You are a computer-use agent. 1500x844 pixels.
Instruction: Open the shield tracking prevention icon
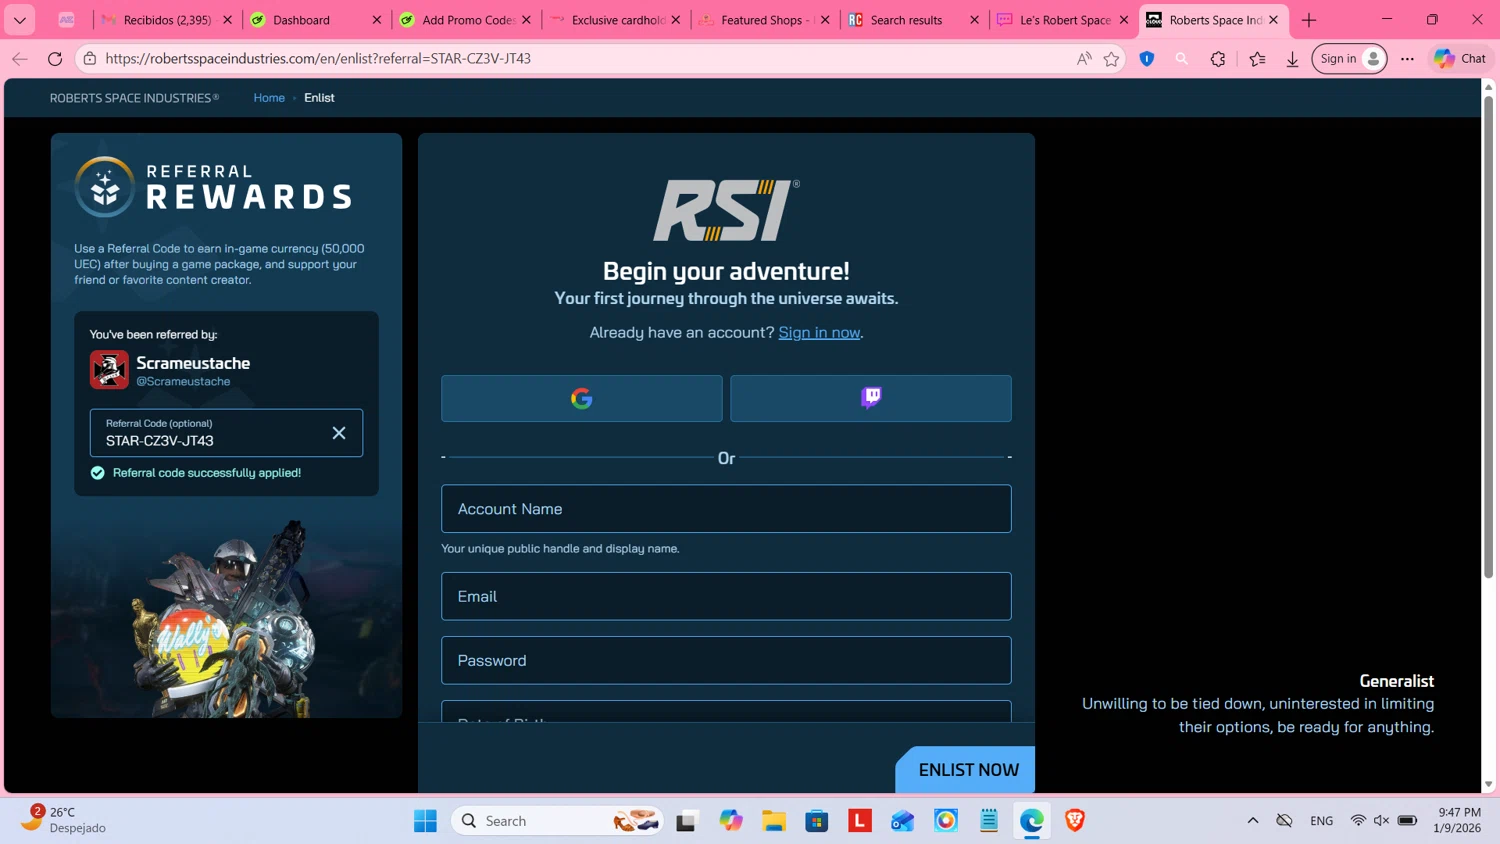1147,59
